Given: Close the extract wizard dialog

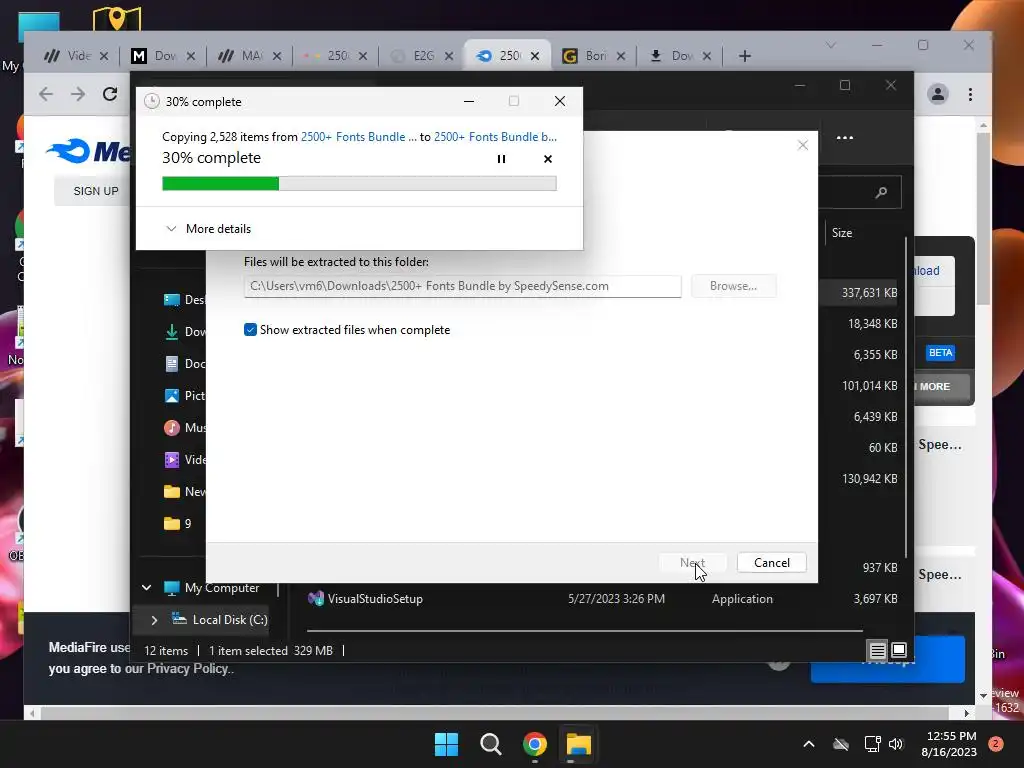Looking at the screenshot, I should 803,145.
